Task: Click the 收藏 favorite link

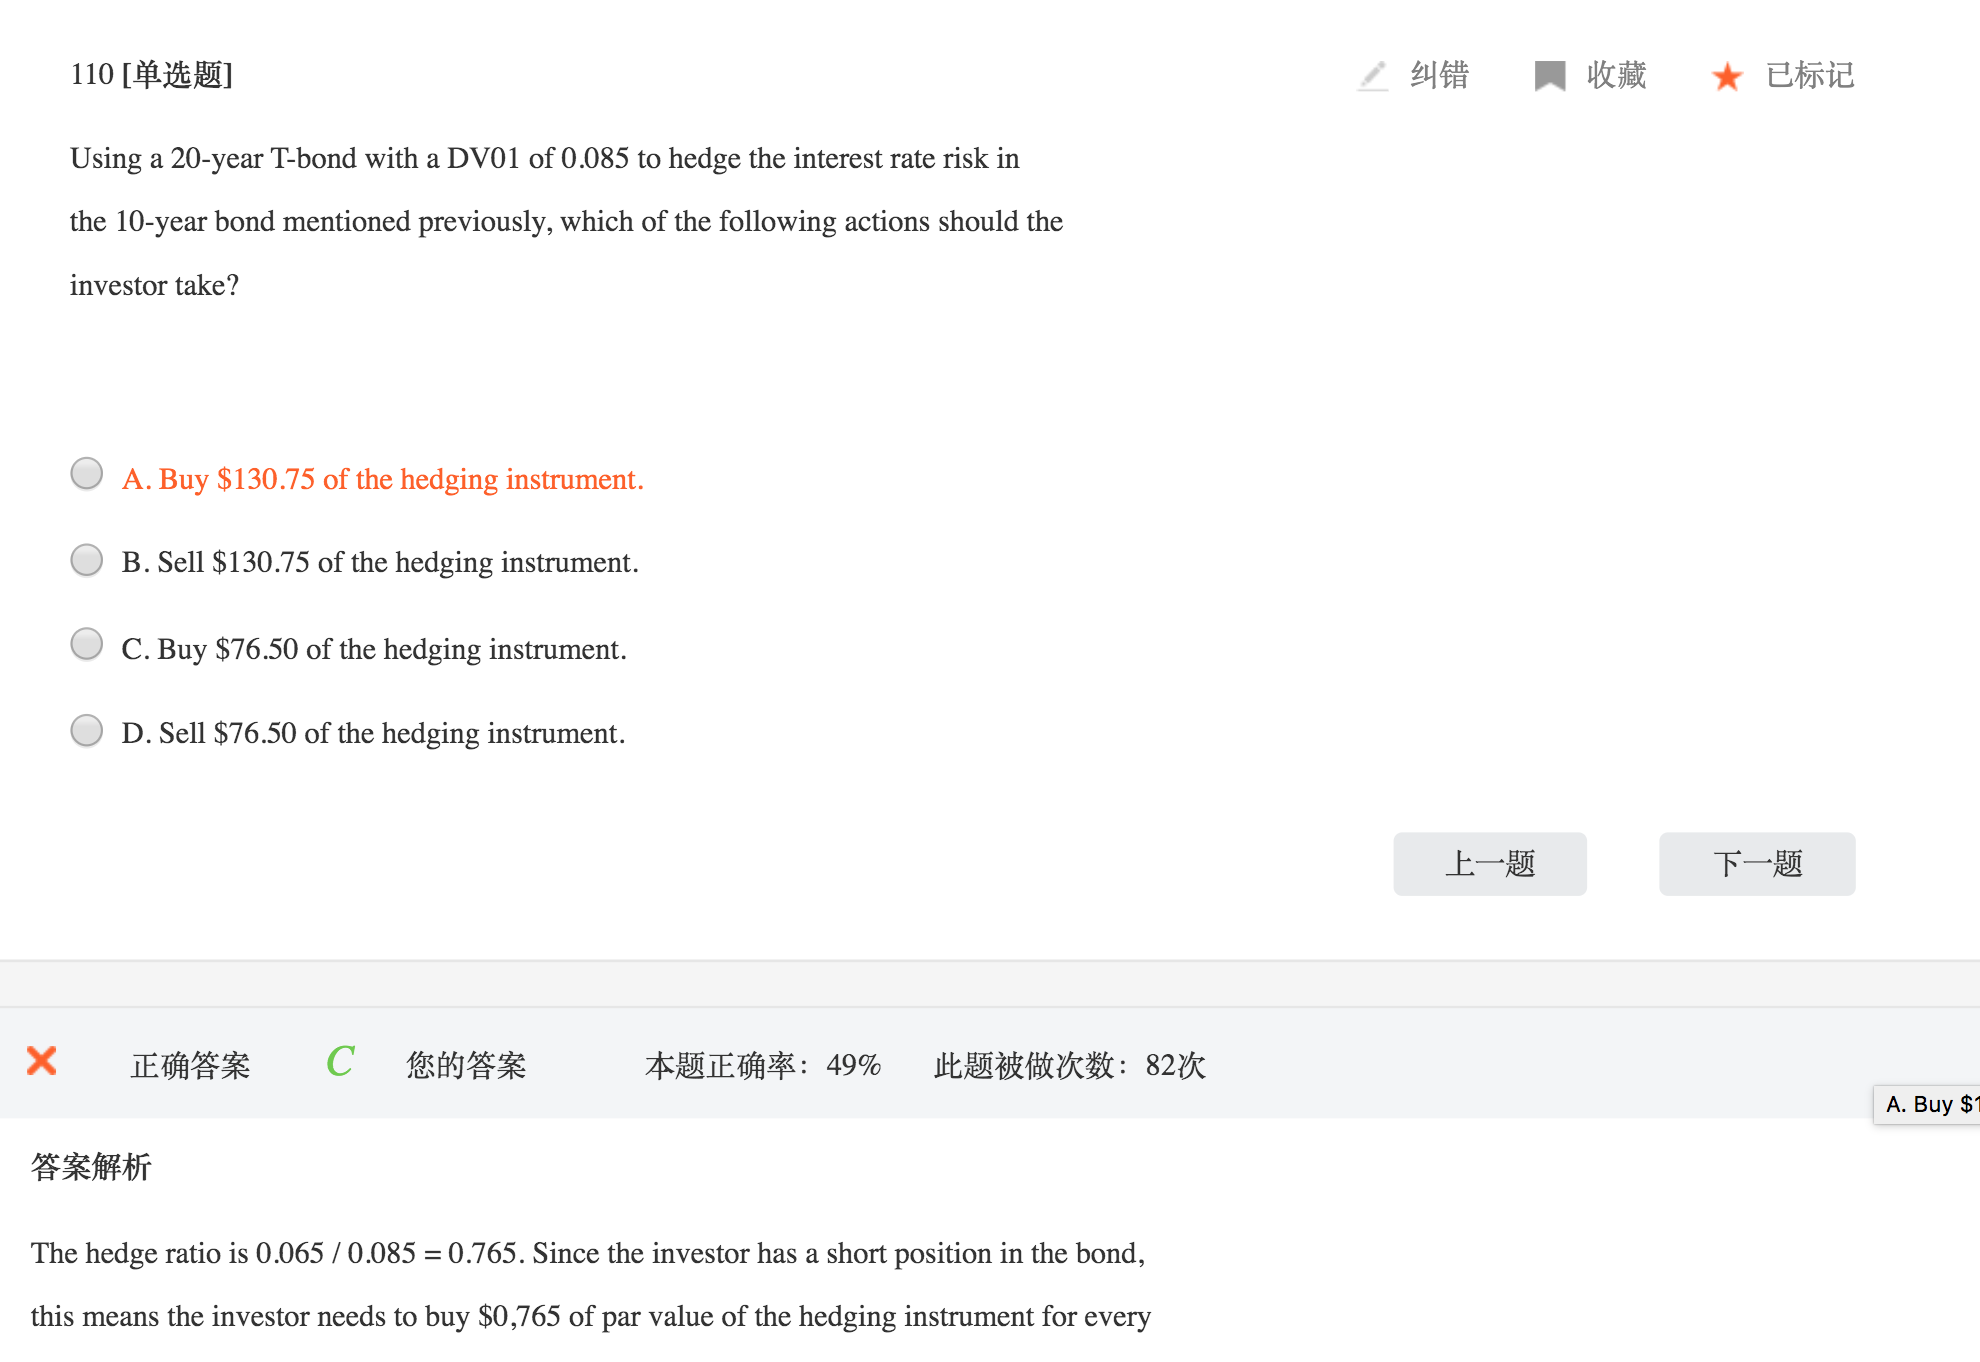Action: 1616,76
